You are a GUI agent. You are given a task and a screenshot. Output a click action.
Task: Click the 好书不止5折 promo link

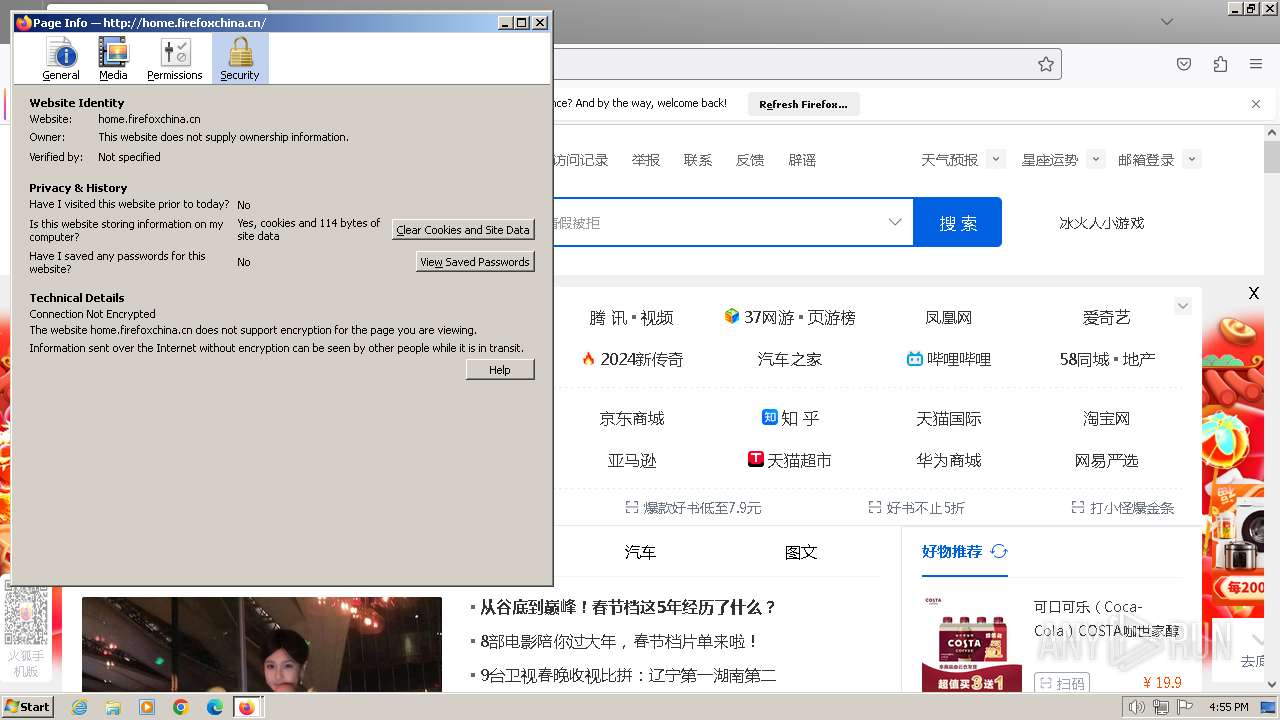pos(917,508)
